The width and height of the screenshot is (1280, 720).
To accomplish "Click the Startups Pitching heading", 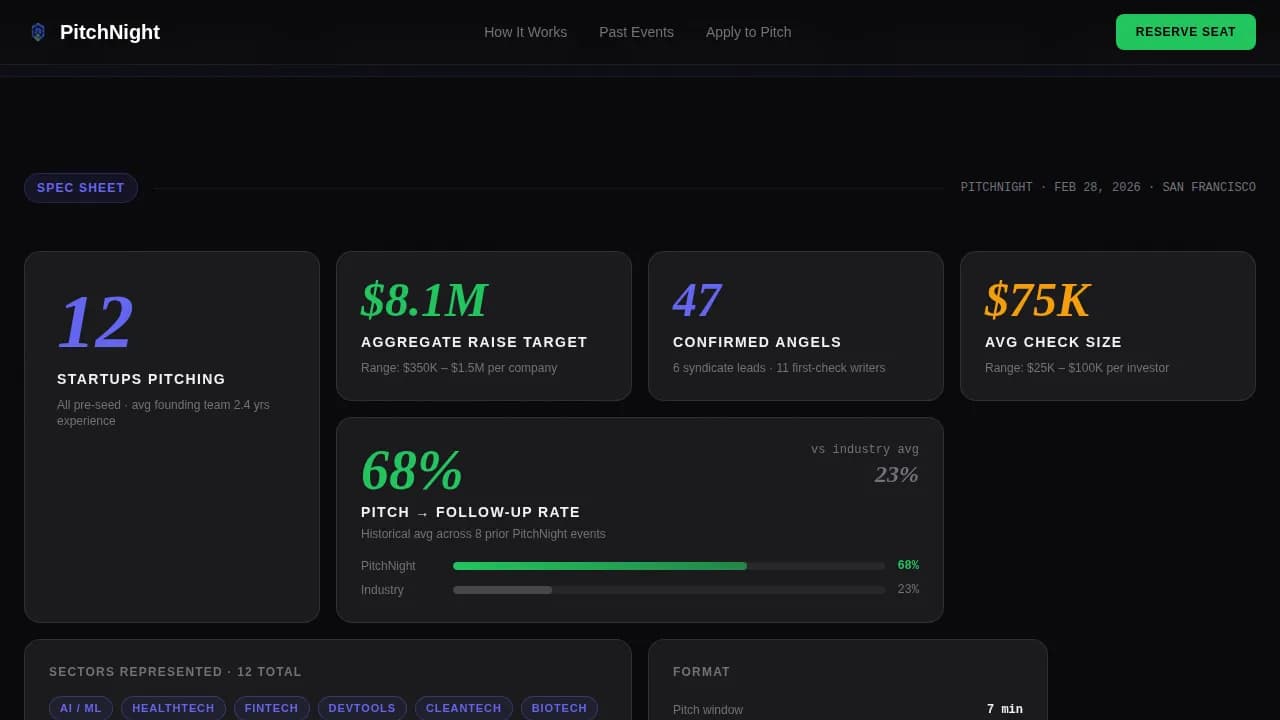I will pos(141,379).
